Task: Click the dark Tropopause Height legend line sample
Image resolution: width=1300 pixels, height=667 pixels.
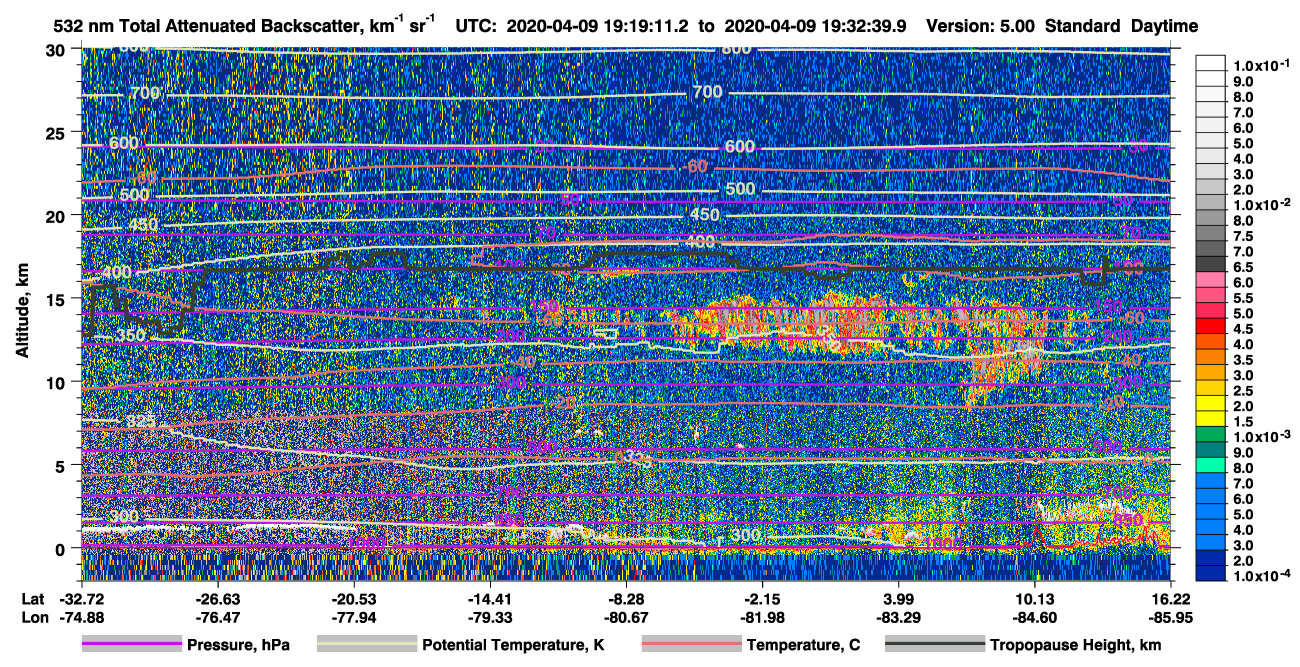Action: [935, 645]
